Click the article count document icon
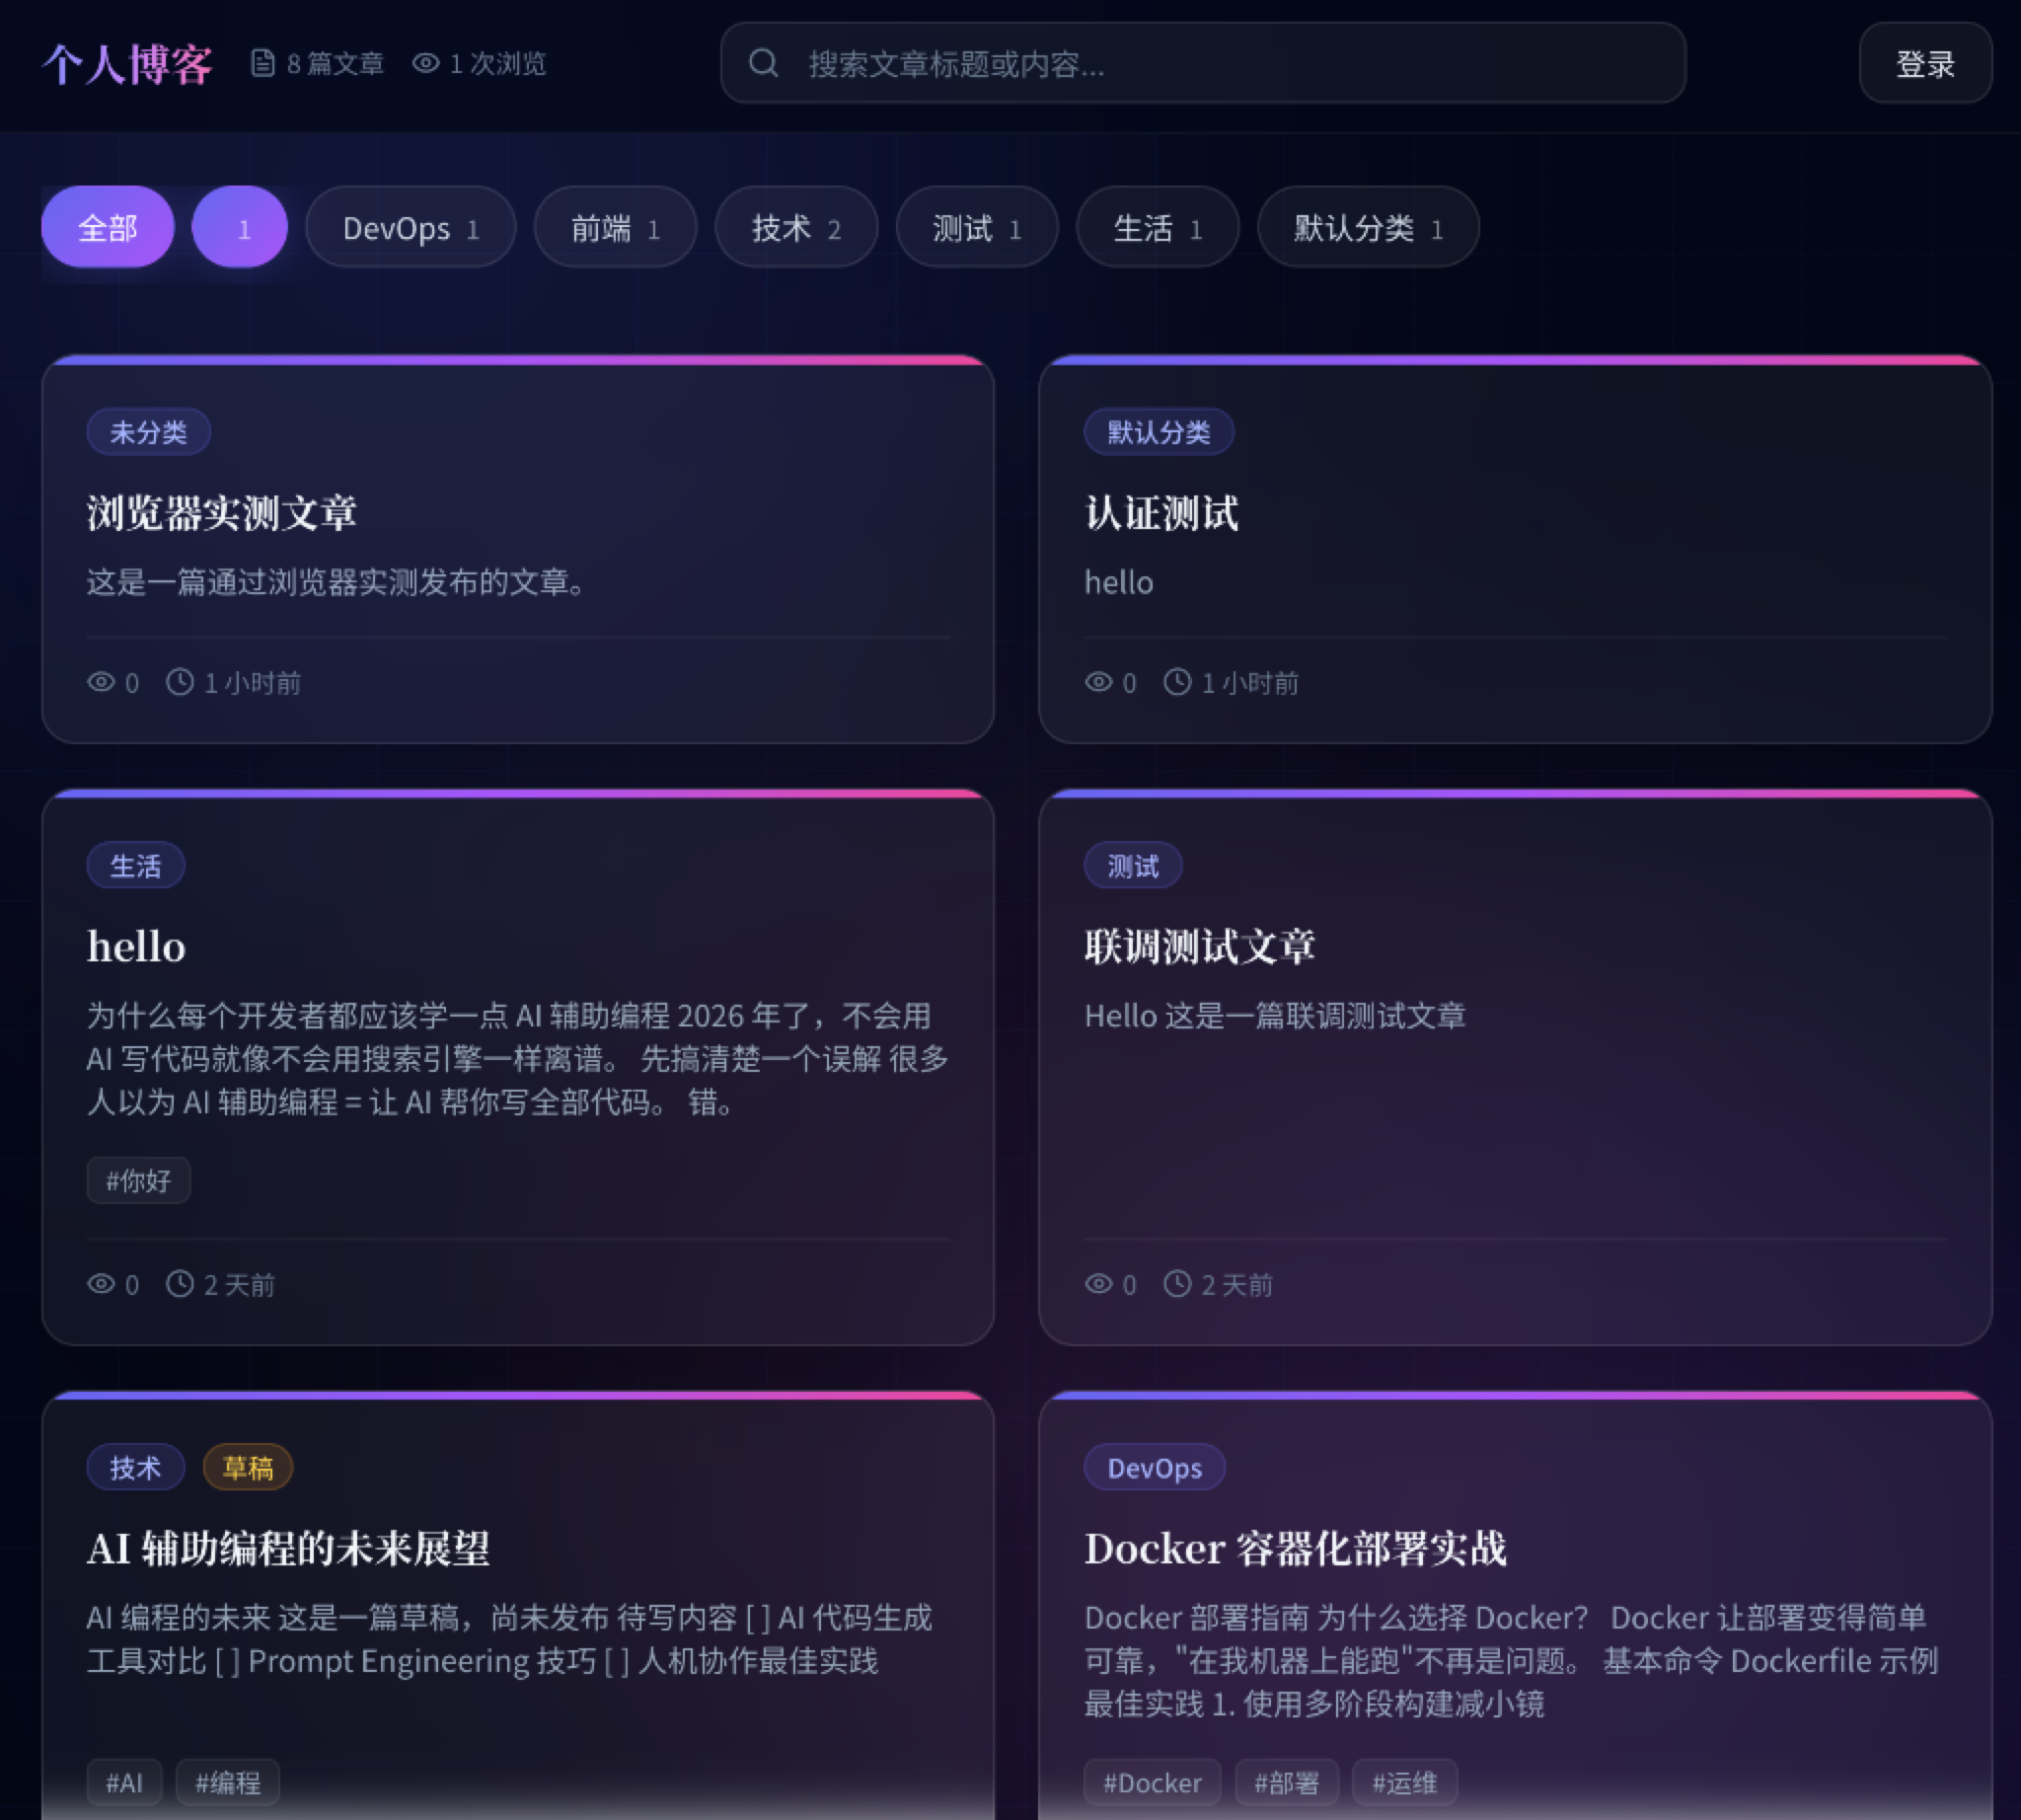 coord(262,63)
